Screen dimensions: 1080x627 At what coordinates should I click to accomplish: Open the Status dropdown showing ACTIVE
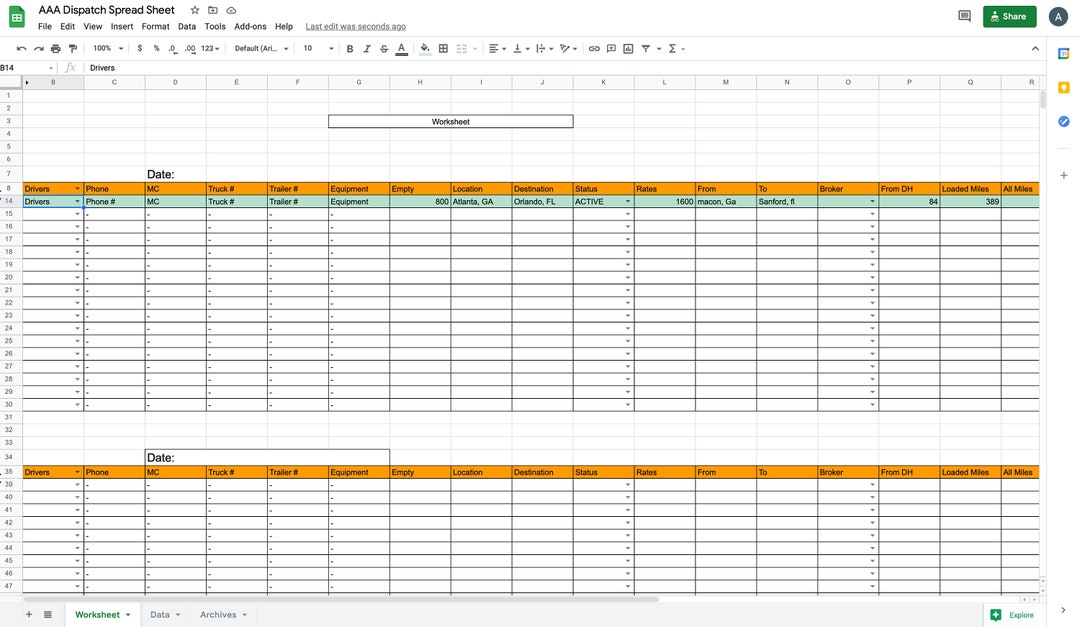[x=628, y=201]
